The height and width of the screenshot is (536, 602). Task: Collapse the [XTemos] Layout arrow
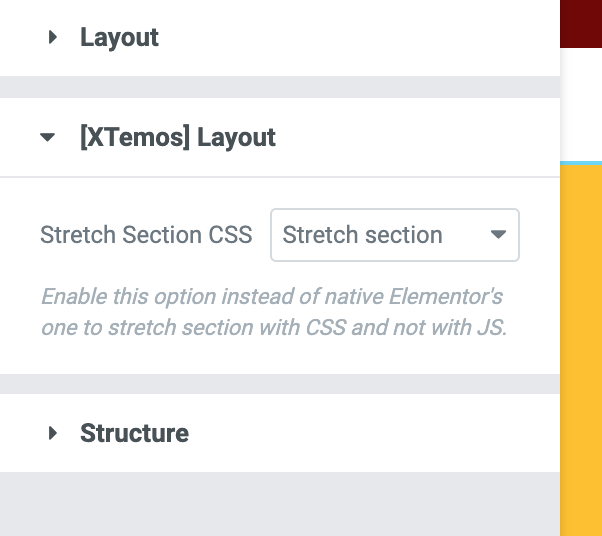[x=48, y=138]
